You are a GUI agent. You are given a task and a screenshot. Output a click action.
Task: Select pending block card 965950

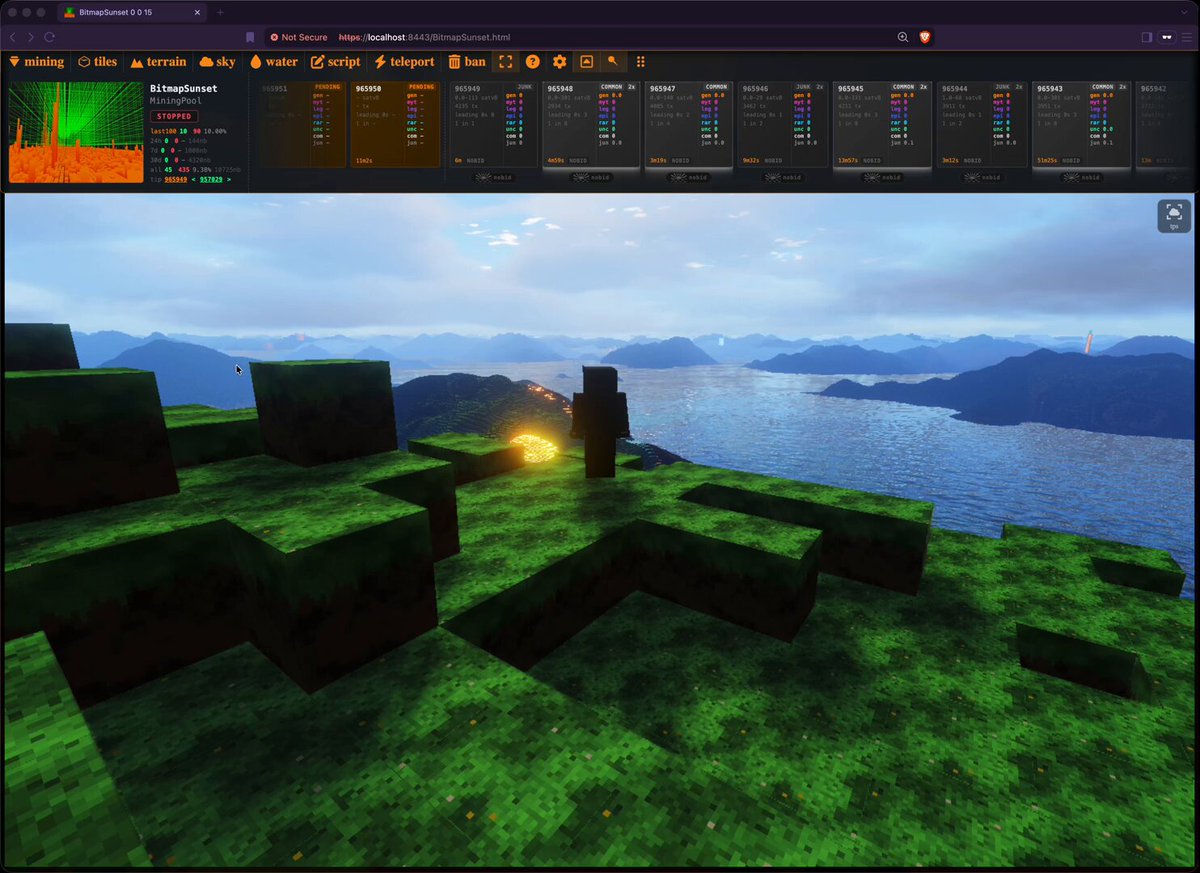395,125
